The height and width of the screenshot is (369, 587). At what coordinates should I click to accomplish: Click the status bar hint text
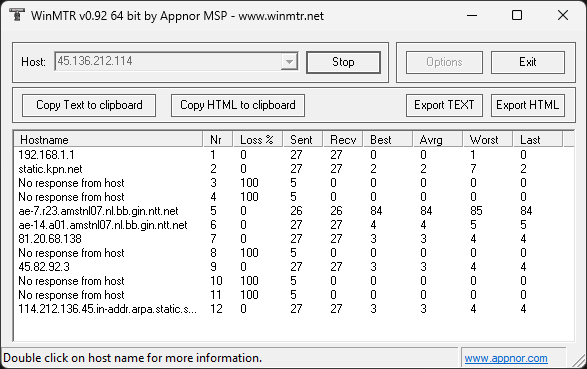(x=133, y=358)
